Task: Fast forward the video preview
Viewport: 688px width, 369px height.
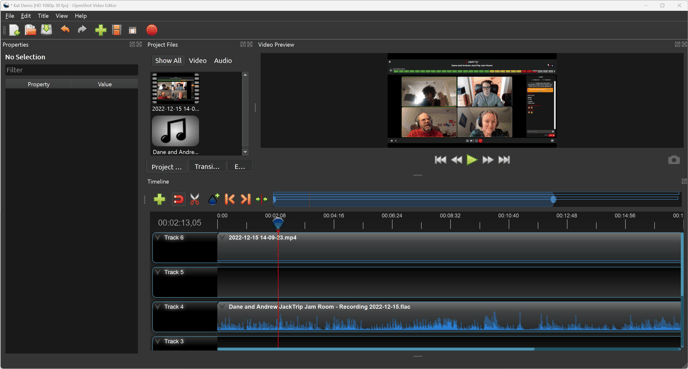Action: tap(488, 160)
